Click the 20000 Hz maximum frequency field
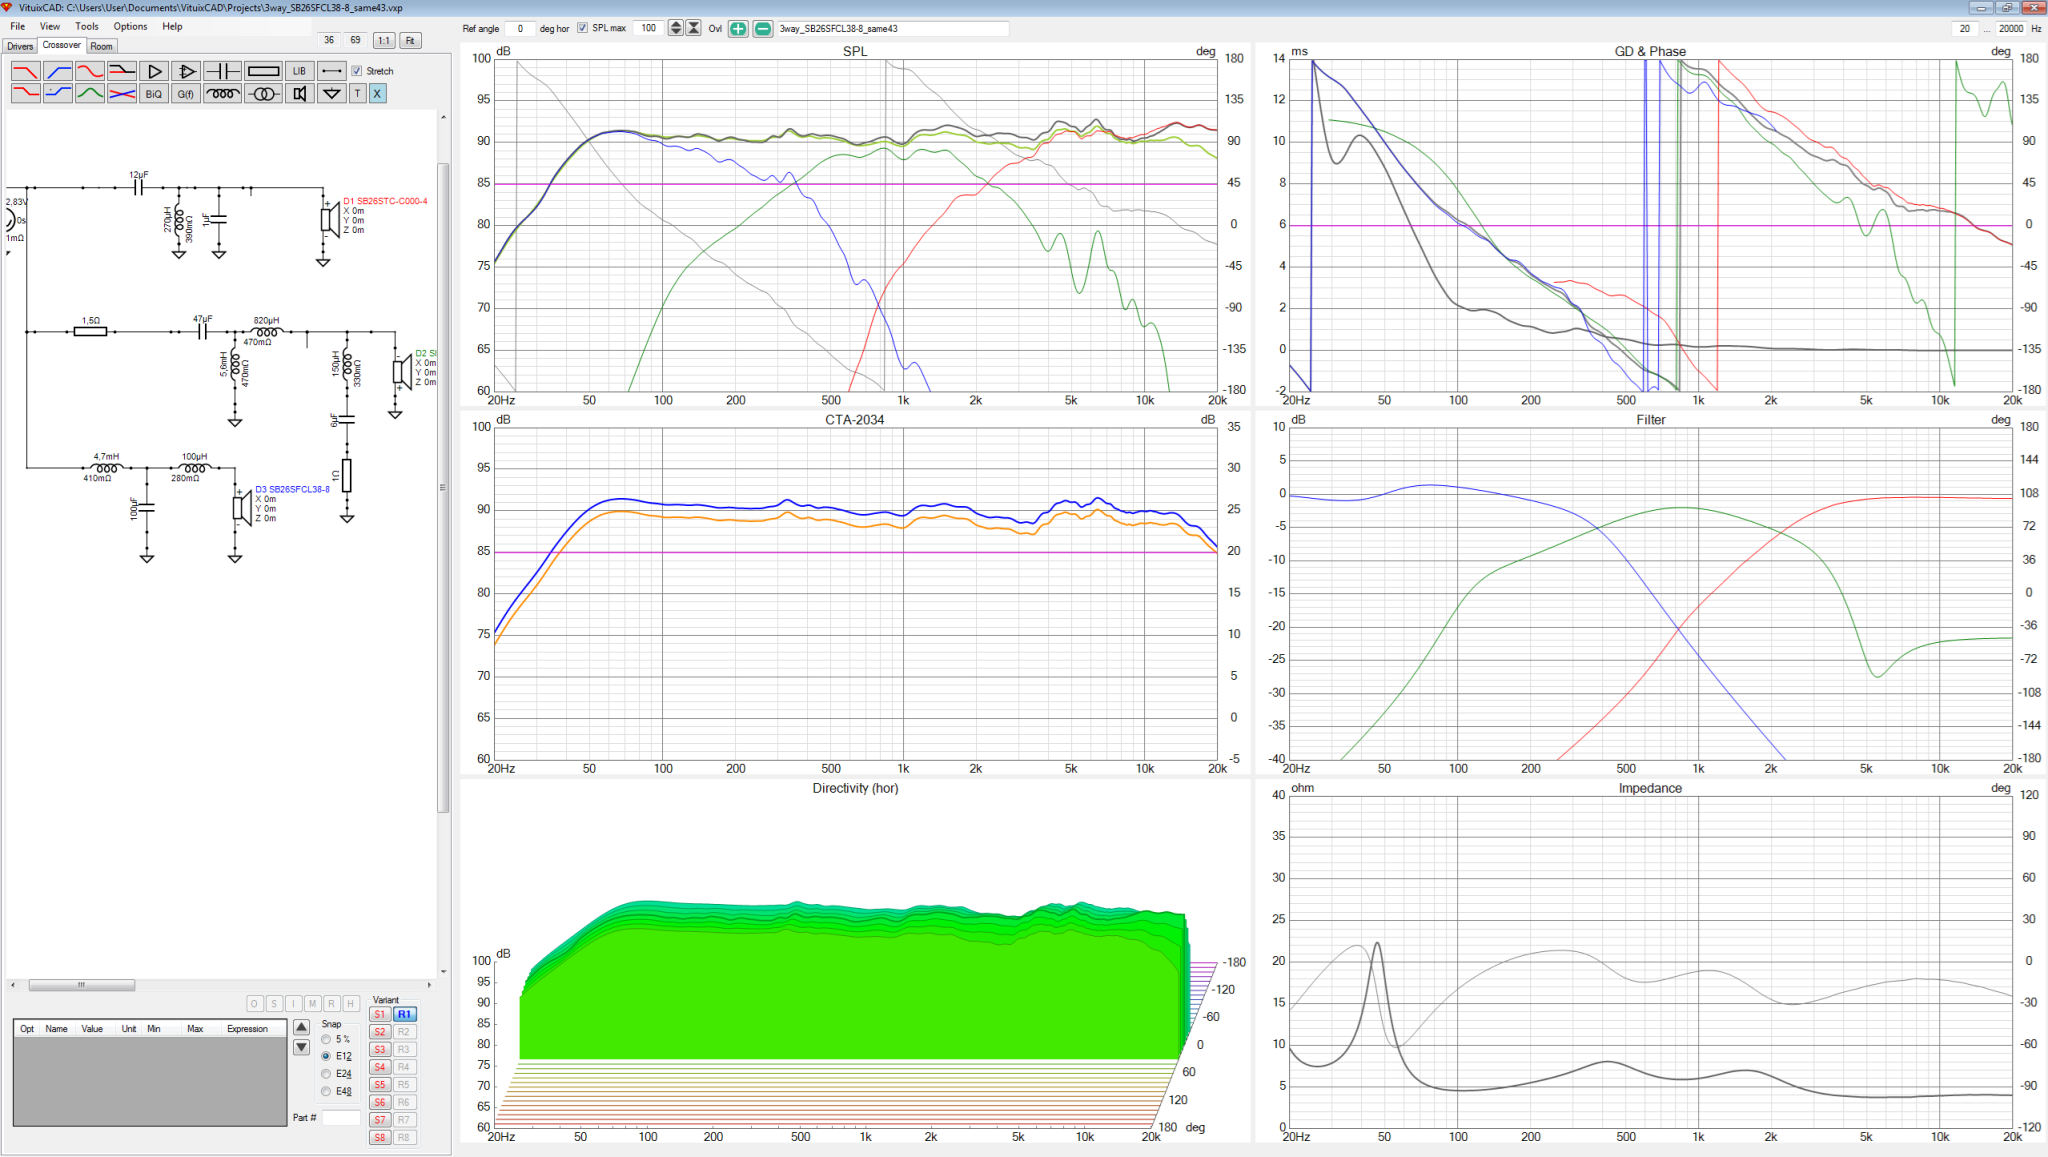Screen dimensions: 2048x1157 [x=2011, y=28]
